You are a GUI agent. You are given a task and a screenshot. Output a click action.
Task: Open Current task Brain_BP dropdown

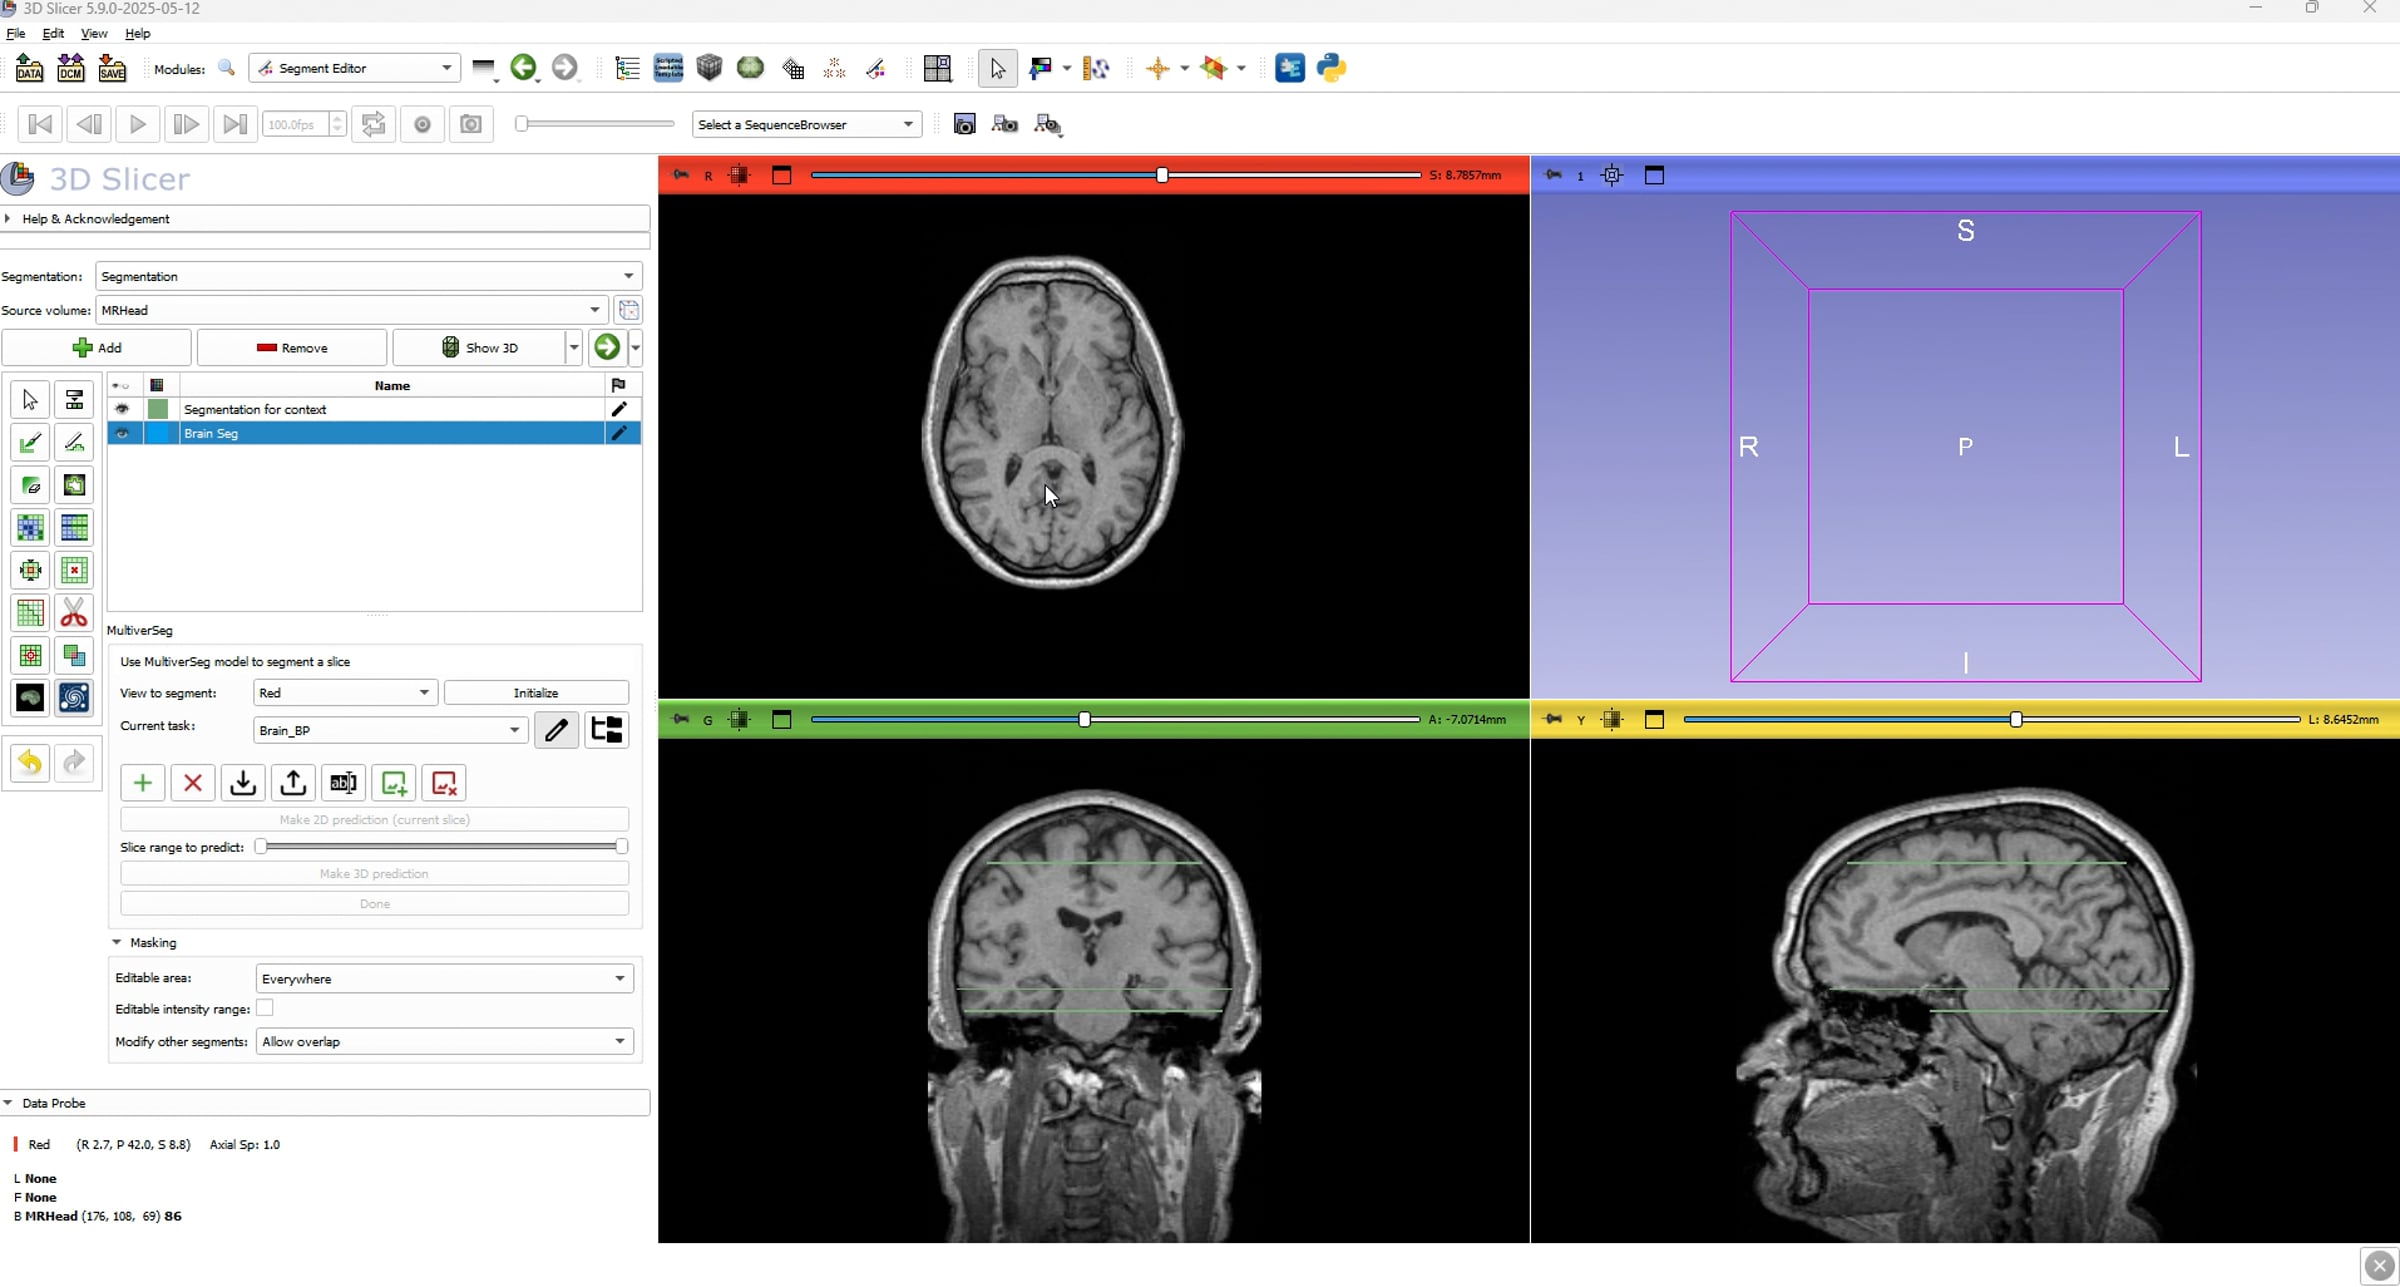point(390,730)
